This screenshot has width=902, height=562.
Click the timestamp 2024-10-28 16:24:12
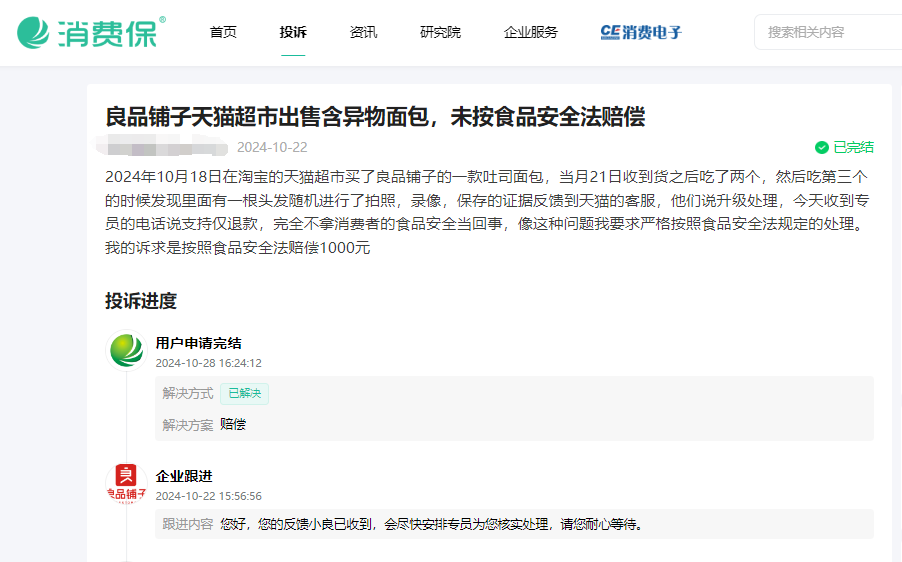pos(208,363)
